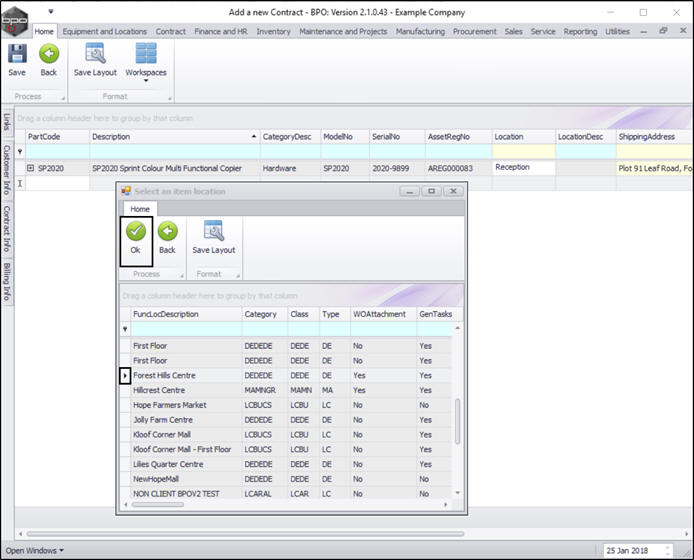Viewport: 694px width, 560px height.
Task: Click the row indicator arrow beside Forest Hills Centre
Action: pyautogui.click(x=125, y=376)
